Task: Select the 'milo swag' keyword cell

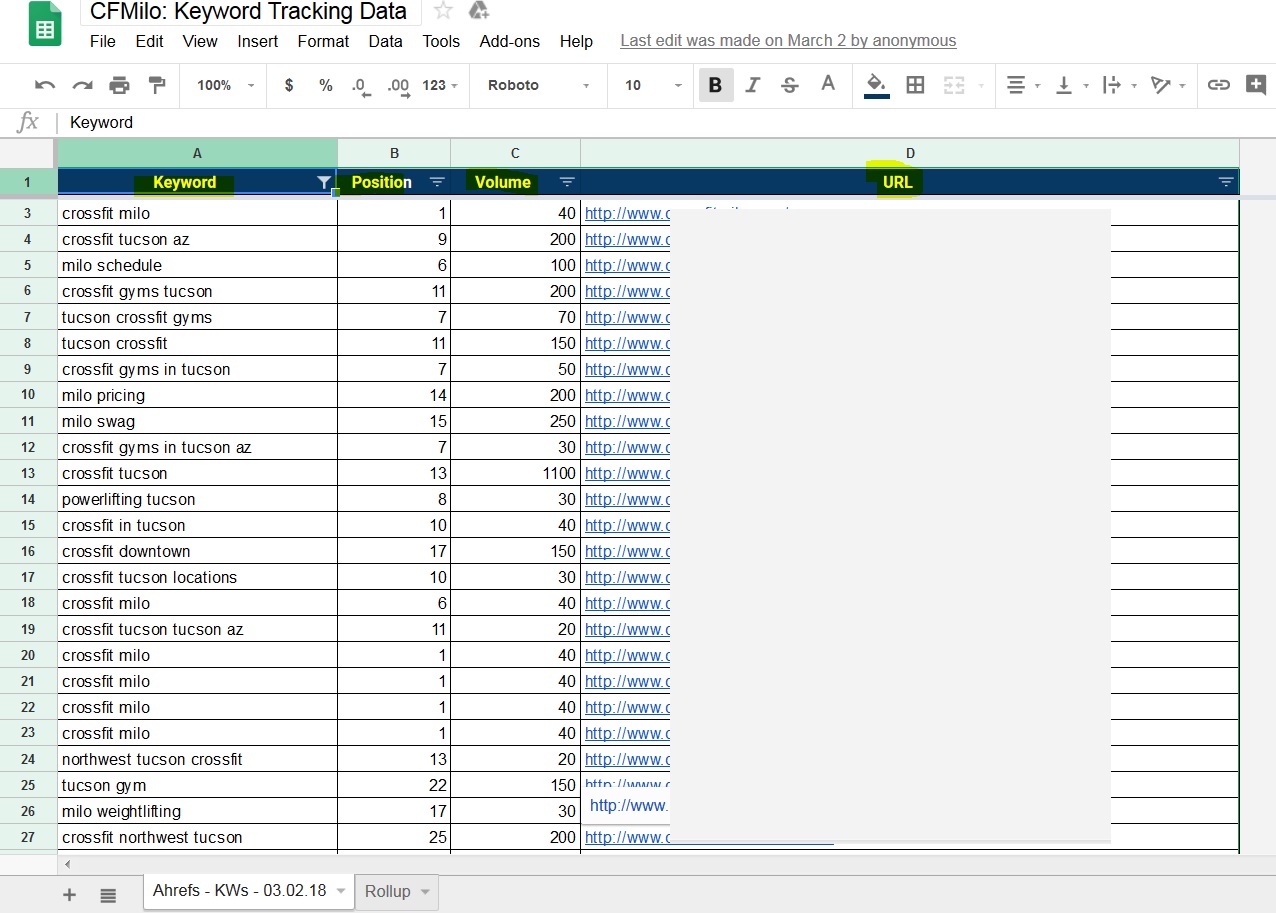Action: pos(197,421)
